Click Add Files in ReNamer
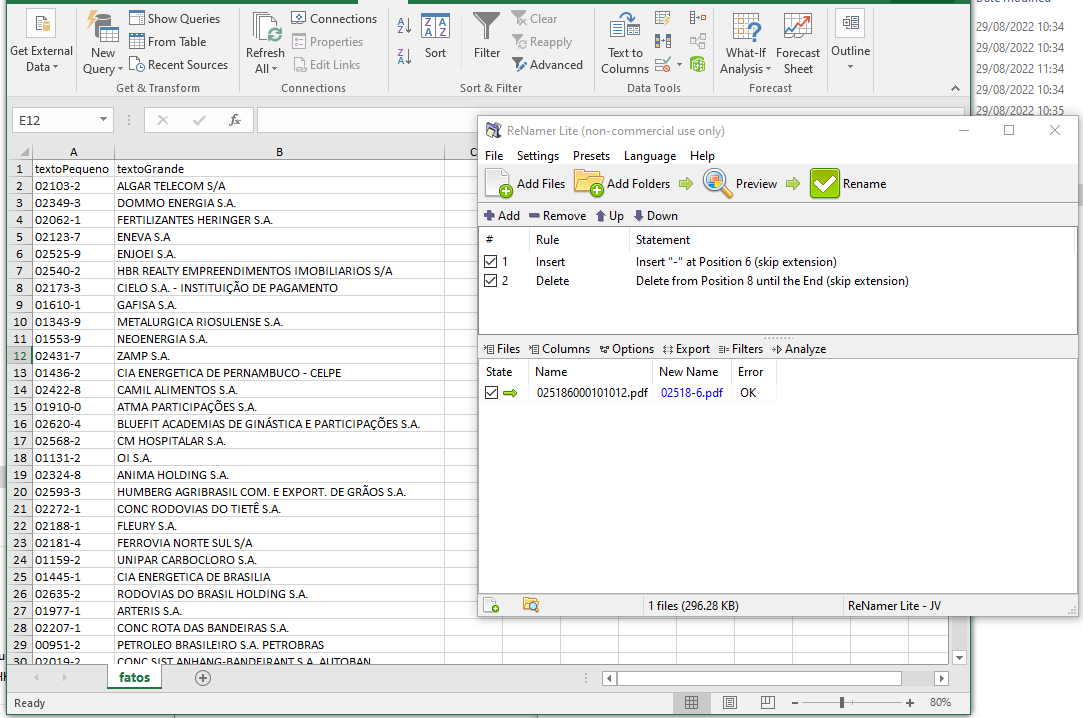 524,183
